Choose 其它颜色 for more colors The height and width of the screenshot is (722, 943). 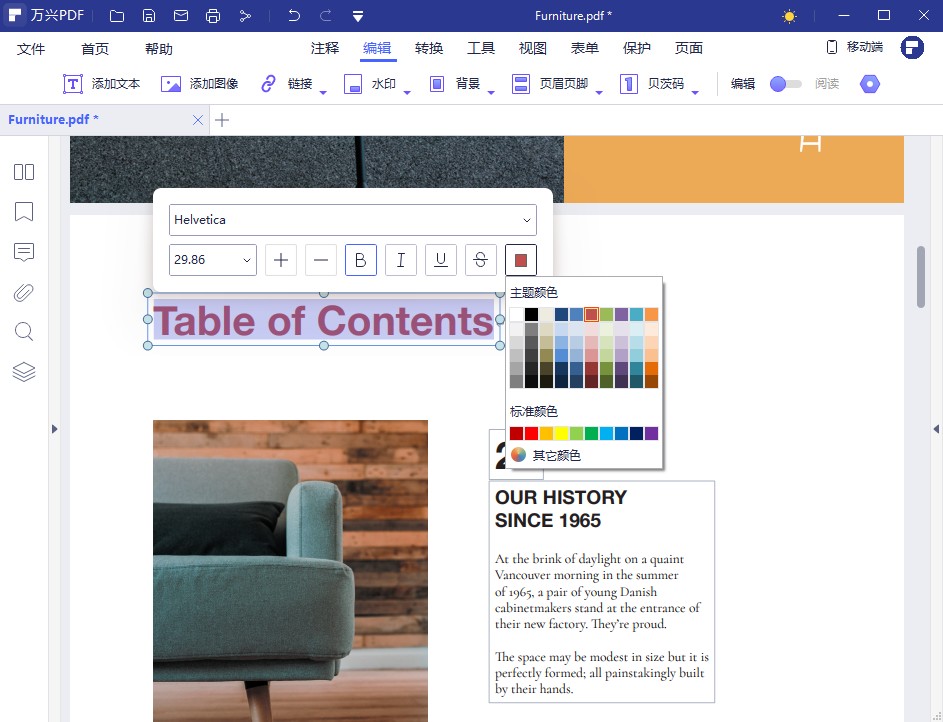tap(555, 455)
